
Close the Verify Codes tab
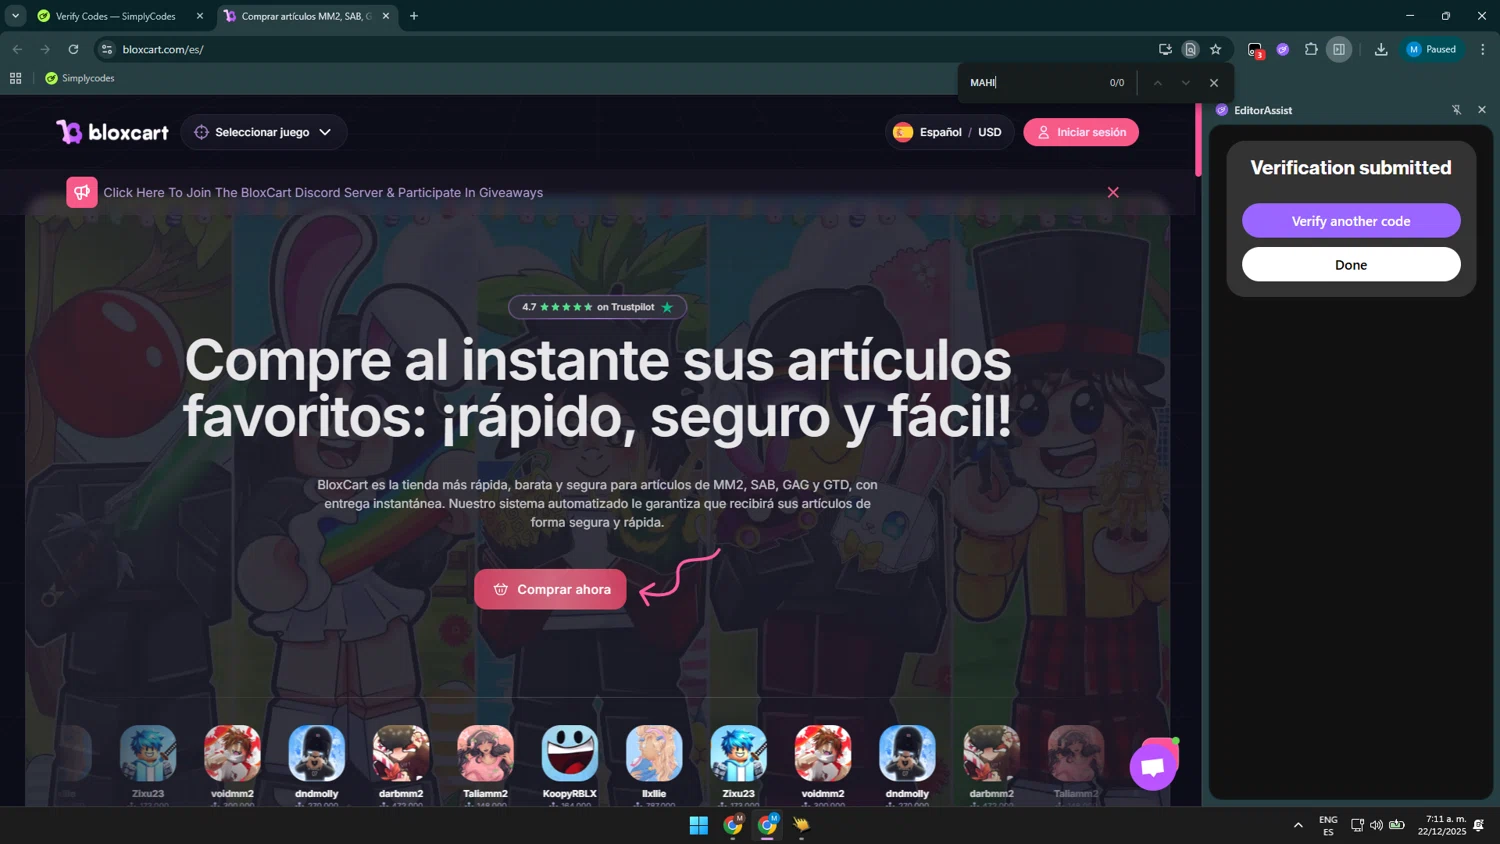tap(199, 16)
